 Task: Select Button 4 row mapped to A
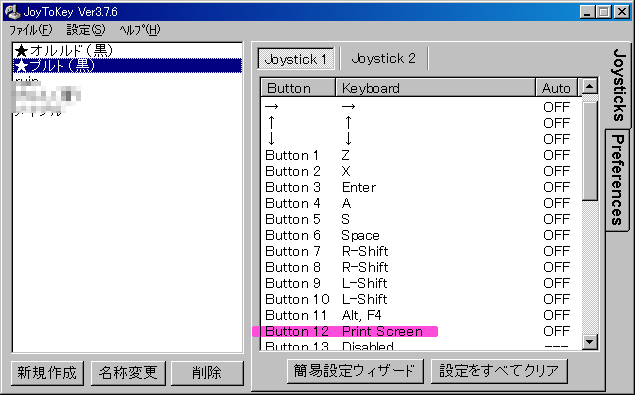pyautogui.click(x=421, y=203)
